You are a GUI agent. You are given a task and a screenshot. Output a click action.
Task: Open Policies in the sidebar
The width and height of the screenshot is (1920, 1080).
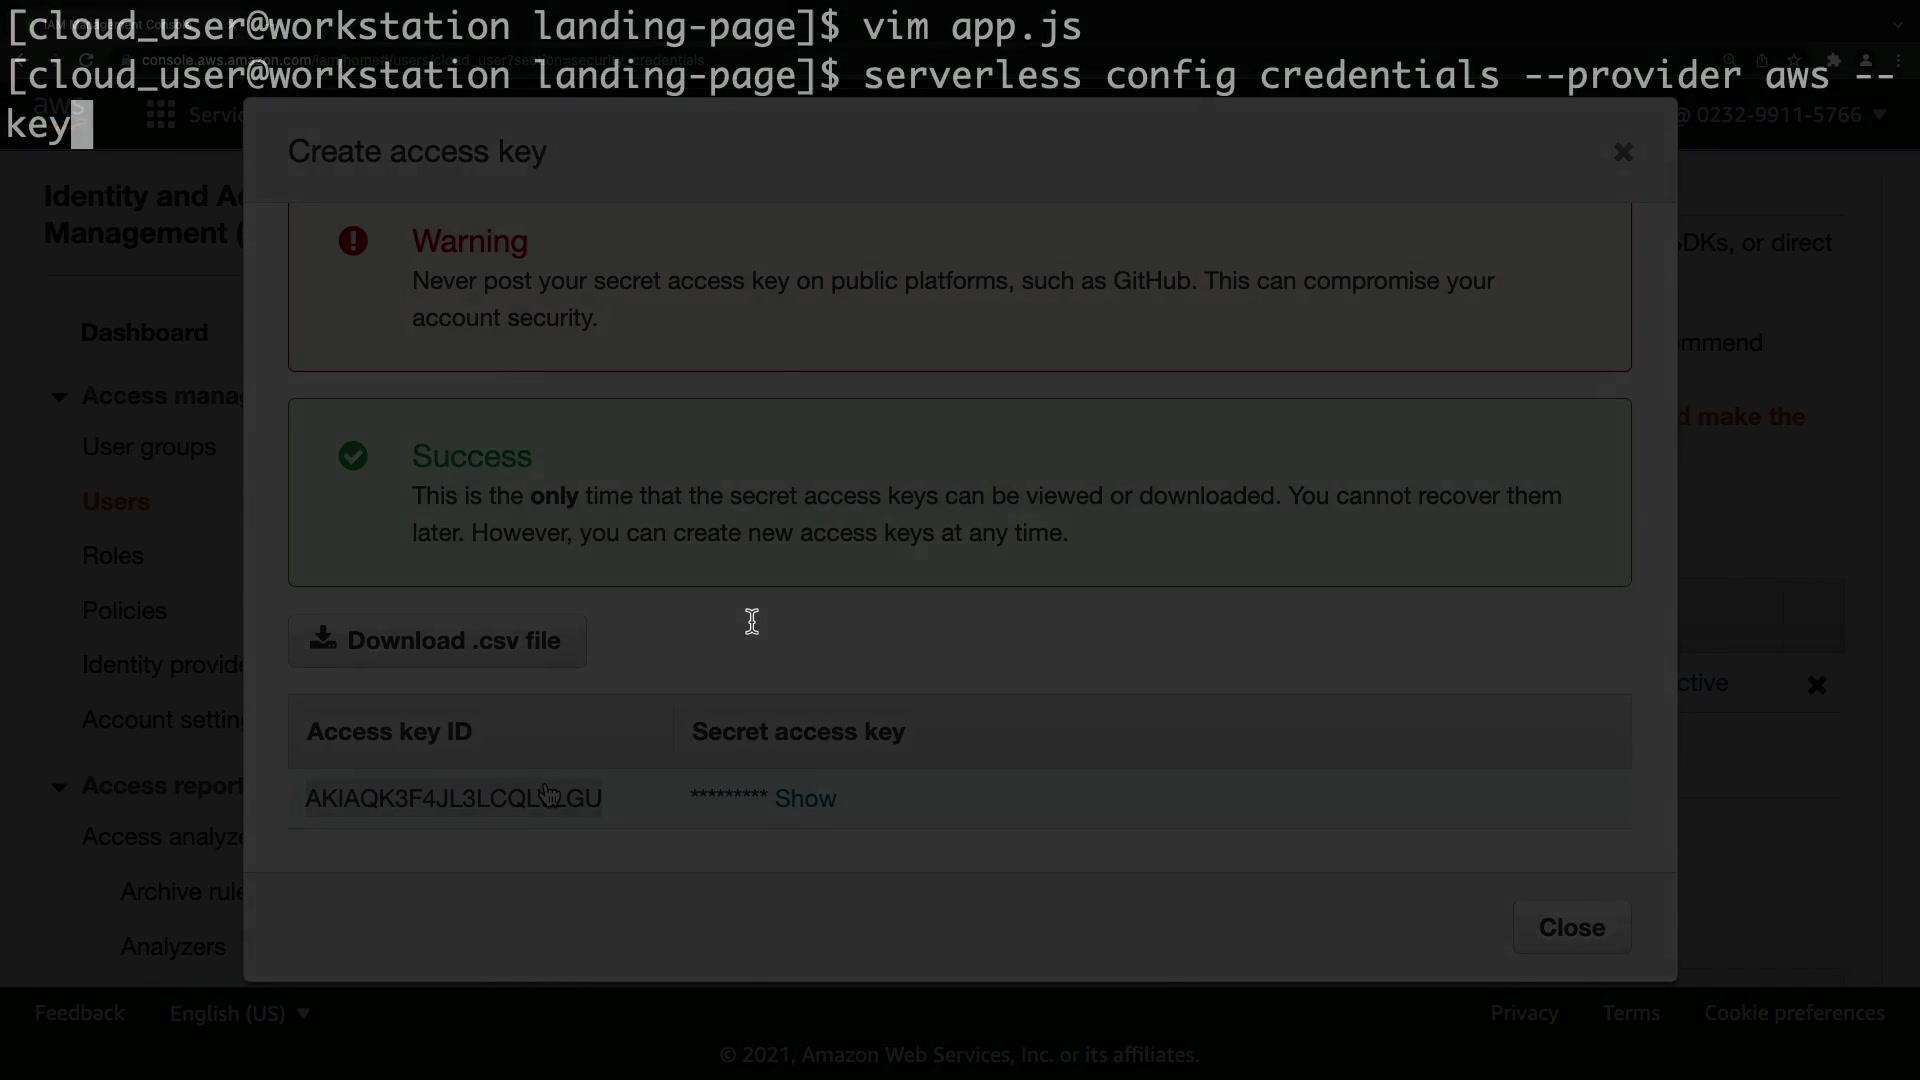coord(124,610)
